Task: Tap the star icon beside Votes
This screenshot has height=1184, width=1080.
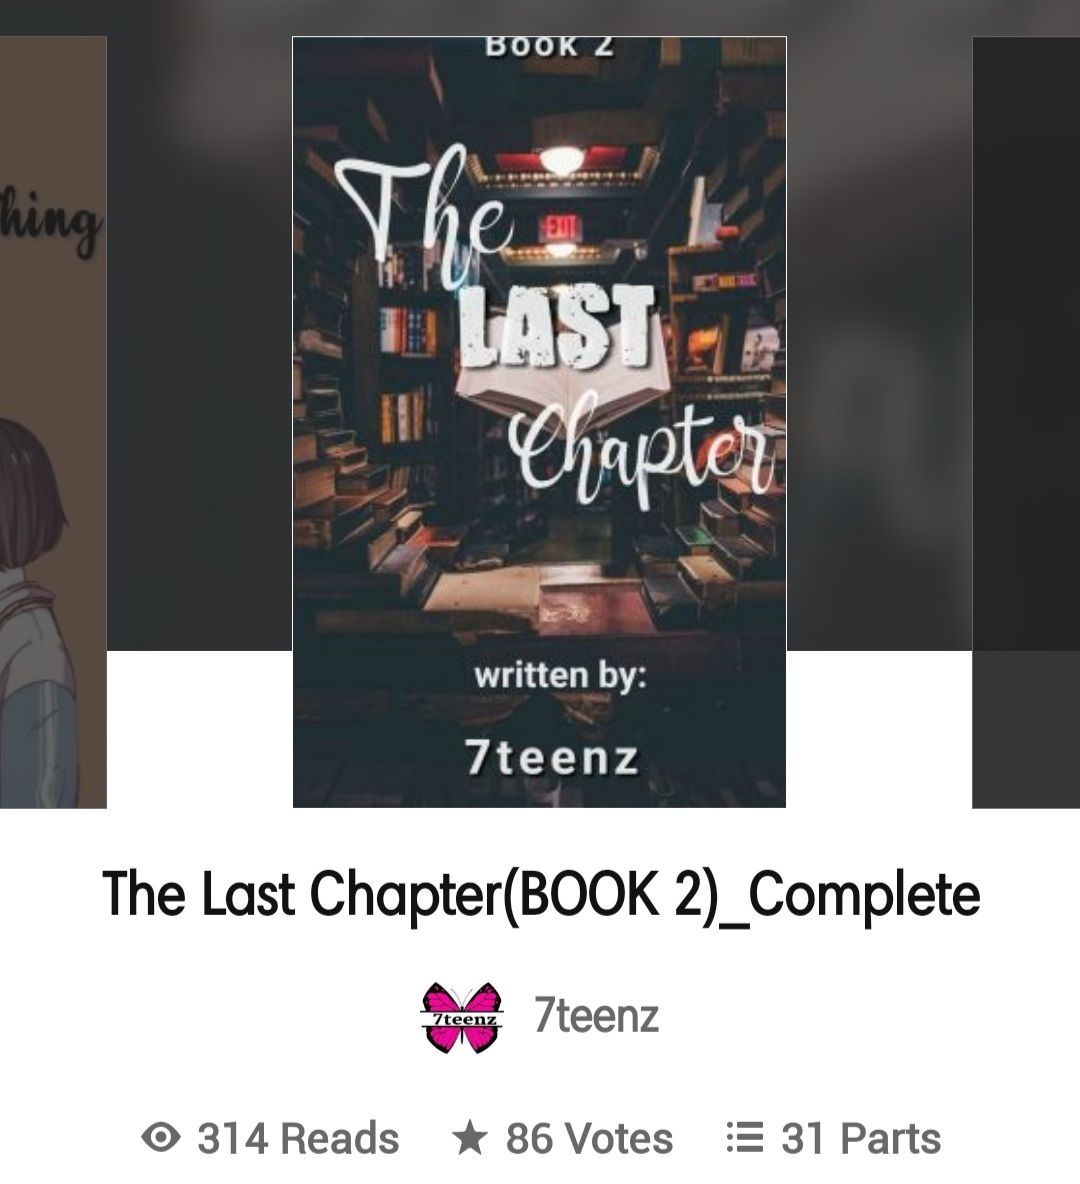Action: 470,1137
